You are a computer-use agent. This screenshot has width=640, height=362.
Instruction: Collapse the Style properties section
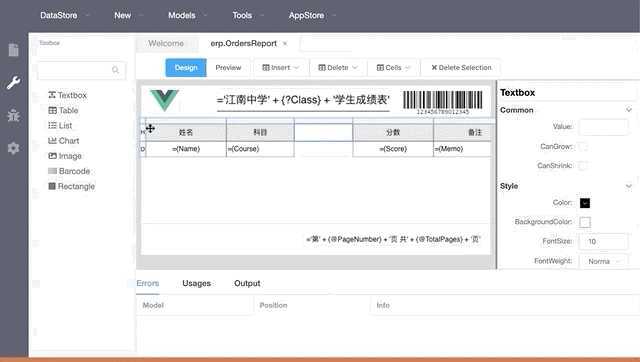(629, 186)
